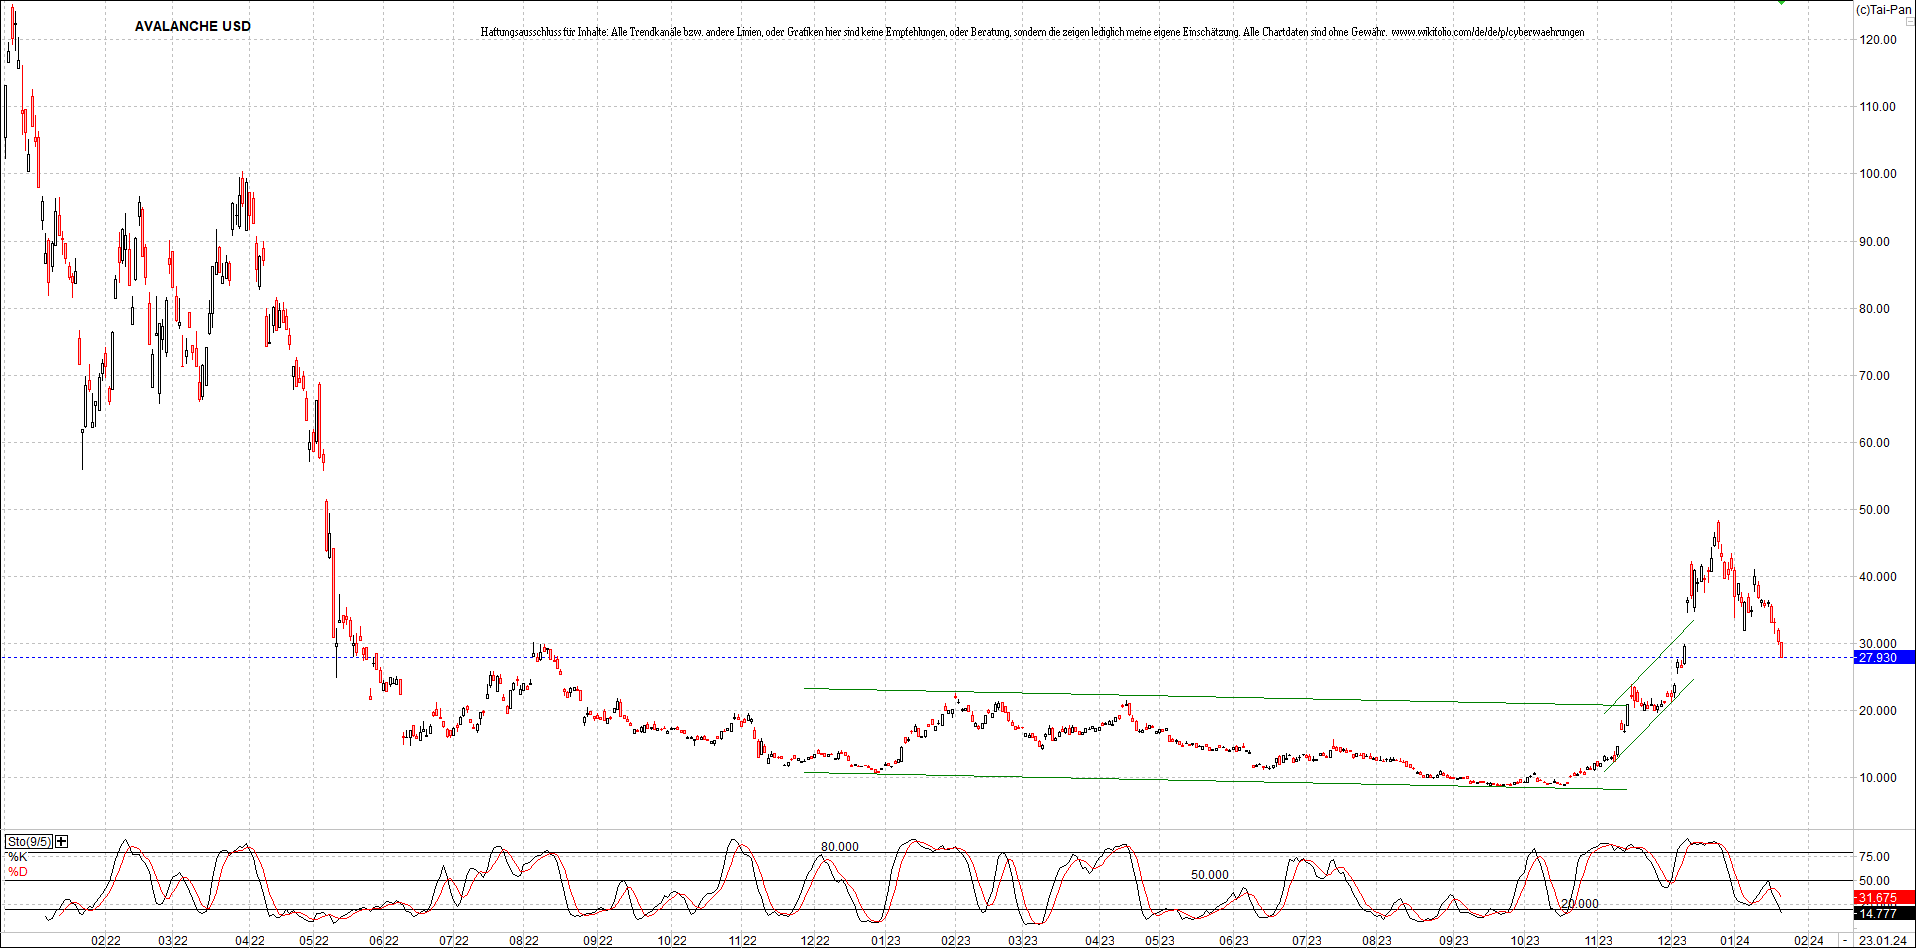Click the black 14.777 stochastic value tag
The width and height of the screenshot is (1916, 948).
[1883, 913]
